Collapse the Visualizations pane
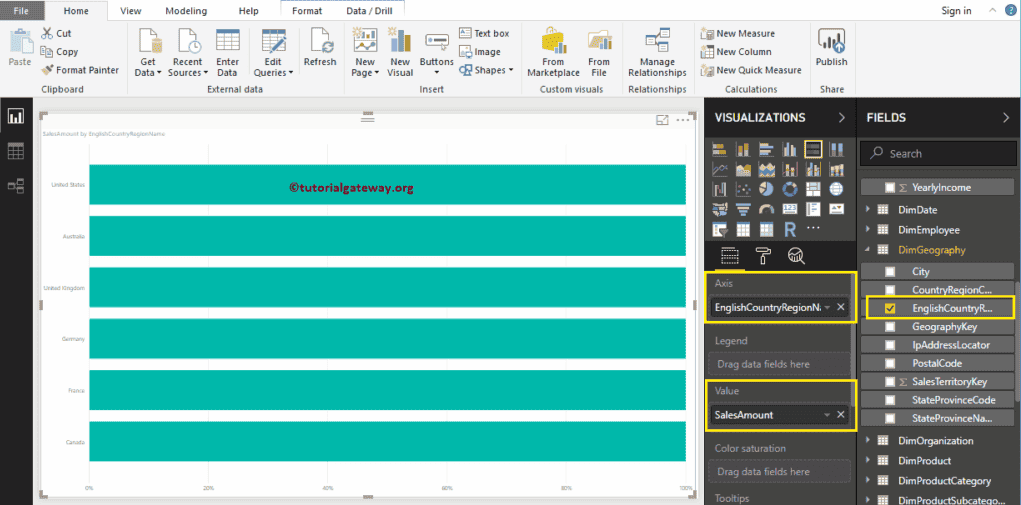Viewport: 1021px width, 505px height. click(x=841, y=118)
